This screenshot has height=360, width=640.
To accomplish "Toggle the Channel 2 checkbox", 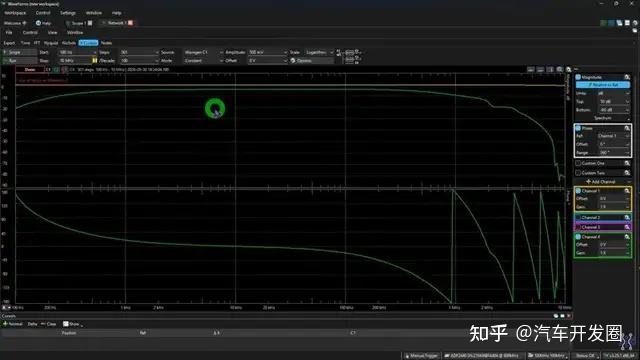I will pos(578,218).
